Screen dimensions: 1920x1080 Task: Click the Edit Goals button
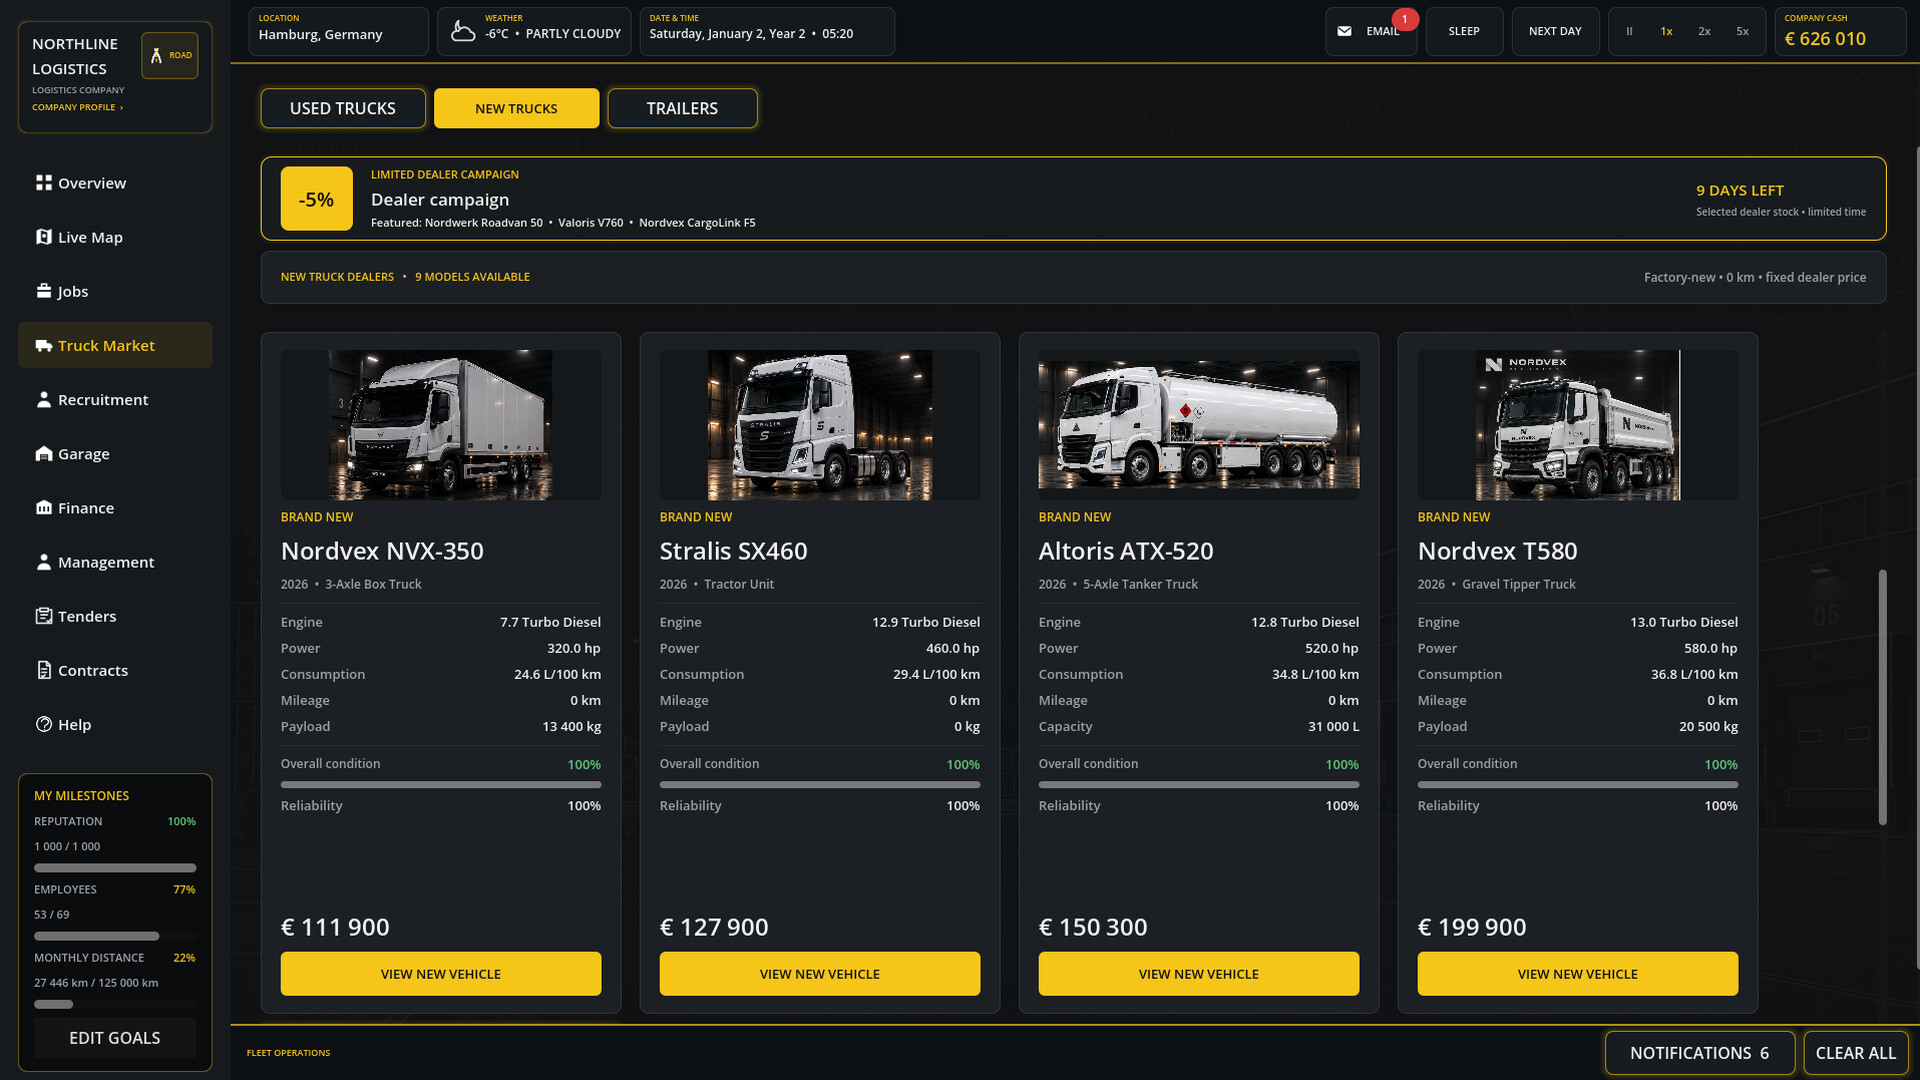(115, 1038)
